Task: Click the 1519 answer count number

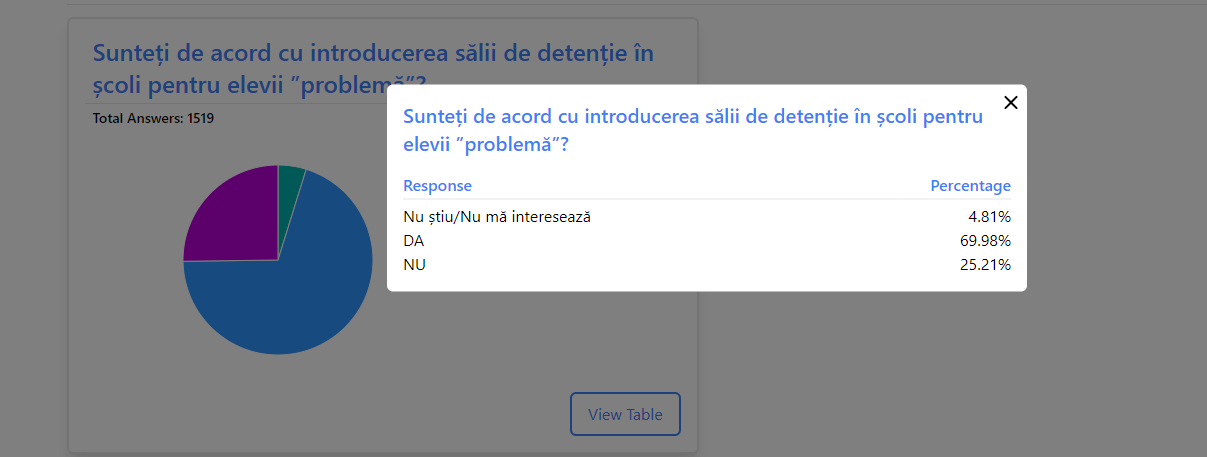Action: point(201,119)
